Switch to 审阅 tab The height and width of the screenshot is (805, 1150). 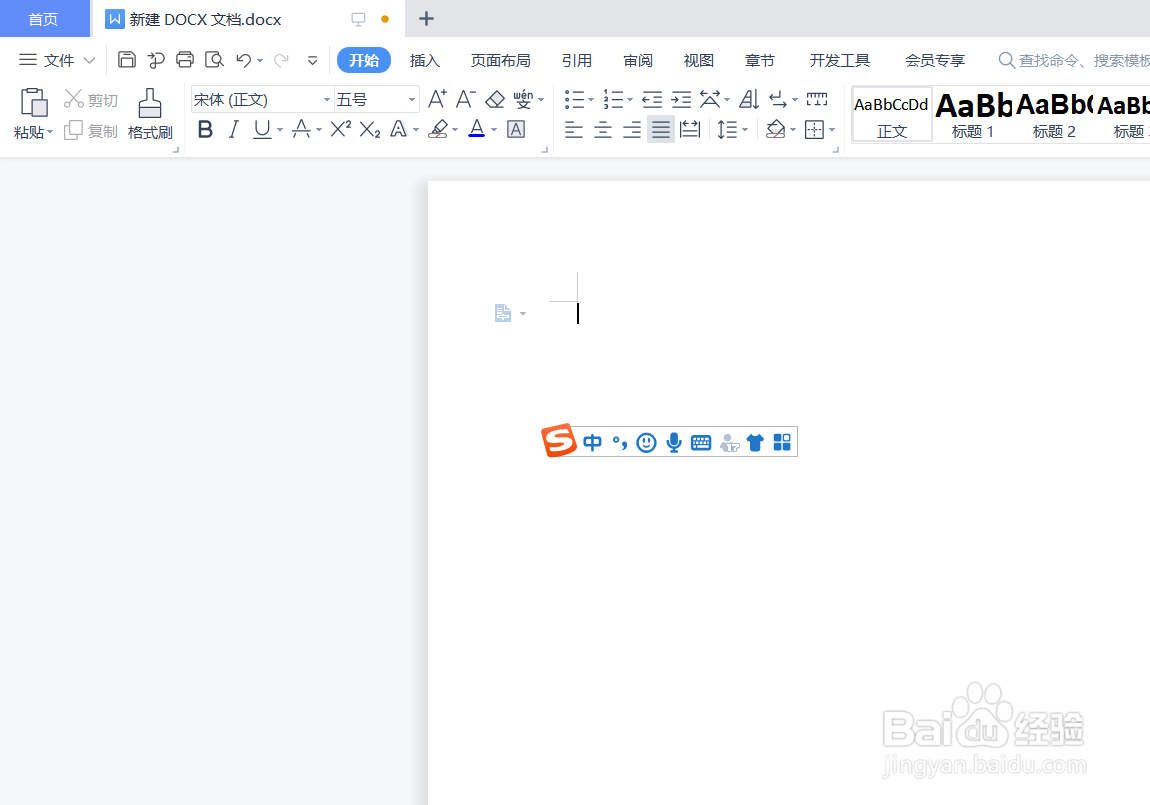(x=637, y=60)
